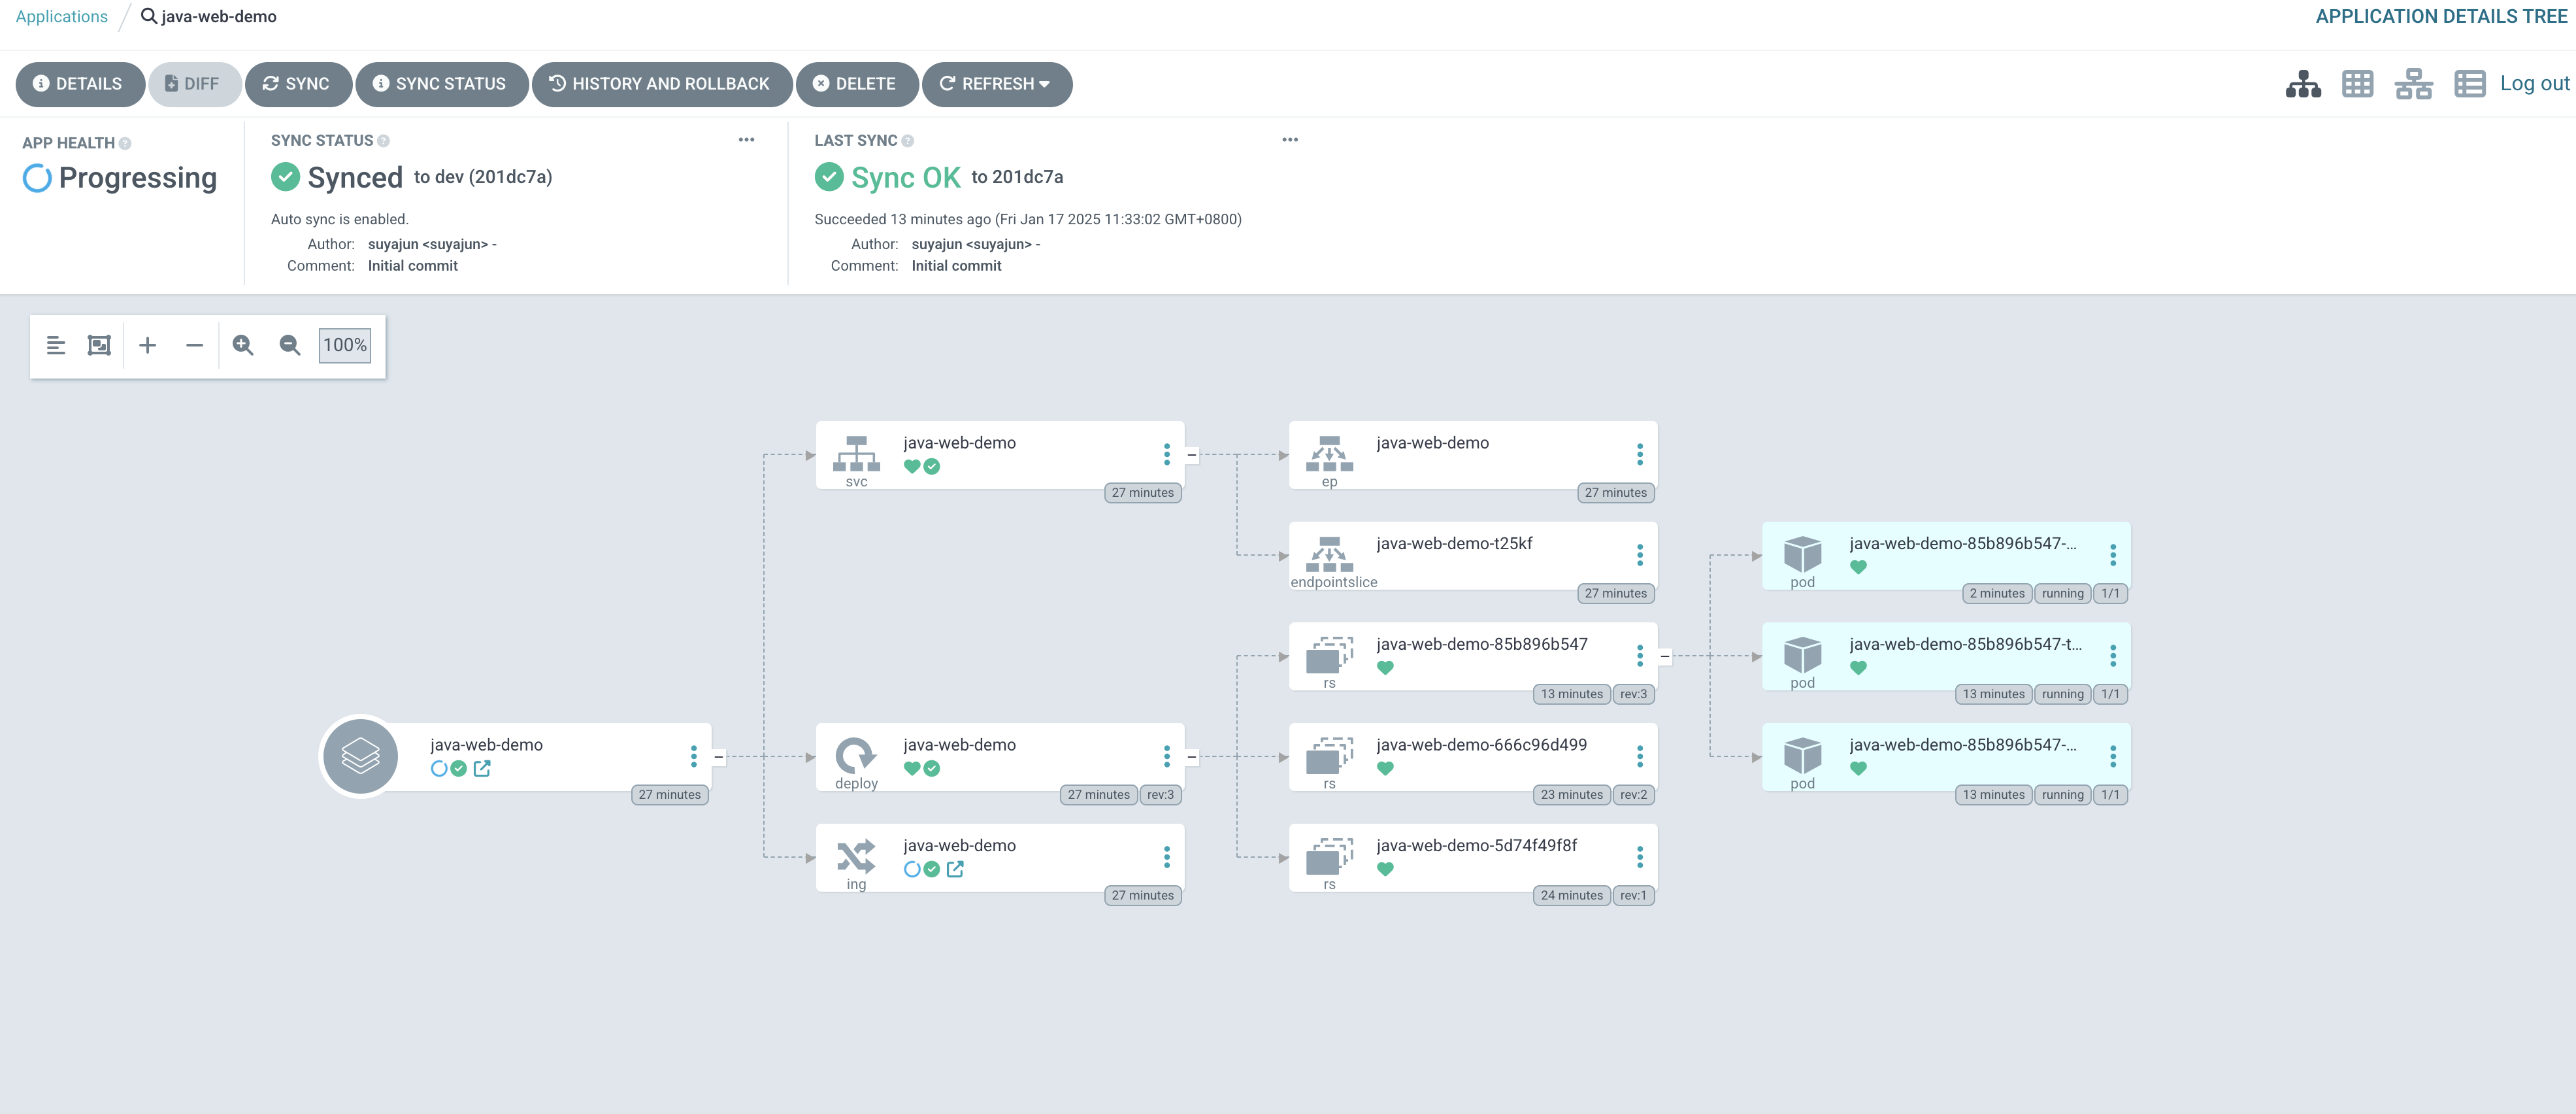Click the SYNC button

click(x=297, y=84)
